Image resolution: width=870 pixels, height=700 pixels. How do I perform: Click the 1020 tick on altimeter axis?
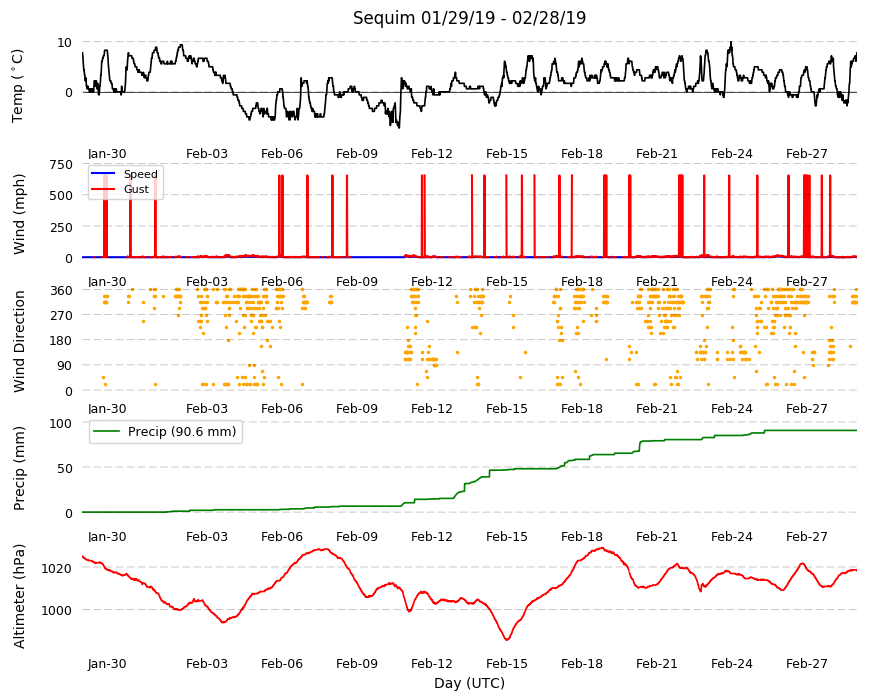pyautogui.click(x=57, y=568)
